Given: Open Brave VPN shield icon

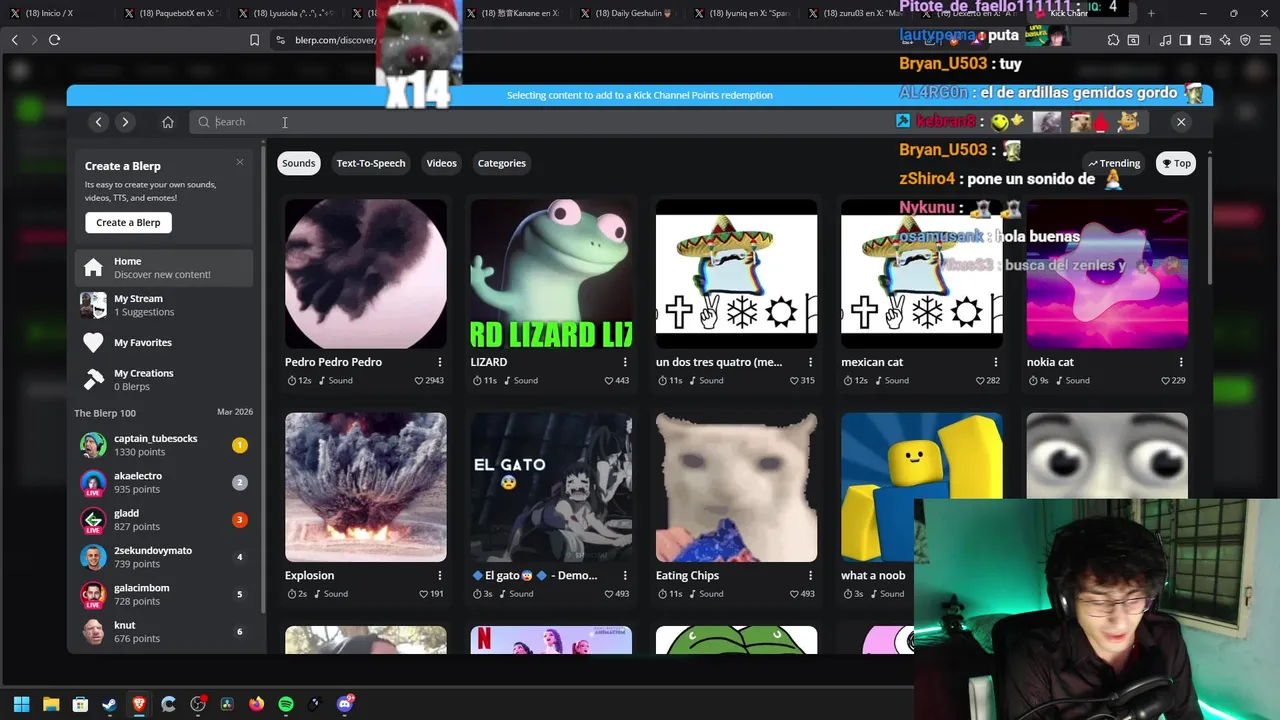Looking at the screenshot, I should point(1245,40).
